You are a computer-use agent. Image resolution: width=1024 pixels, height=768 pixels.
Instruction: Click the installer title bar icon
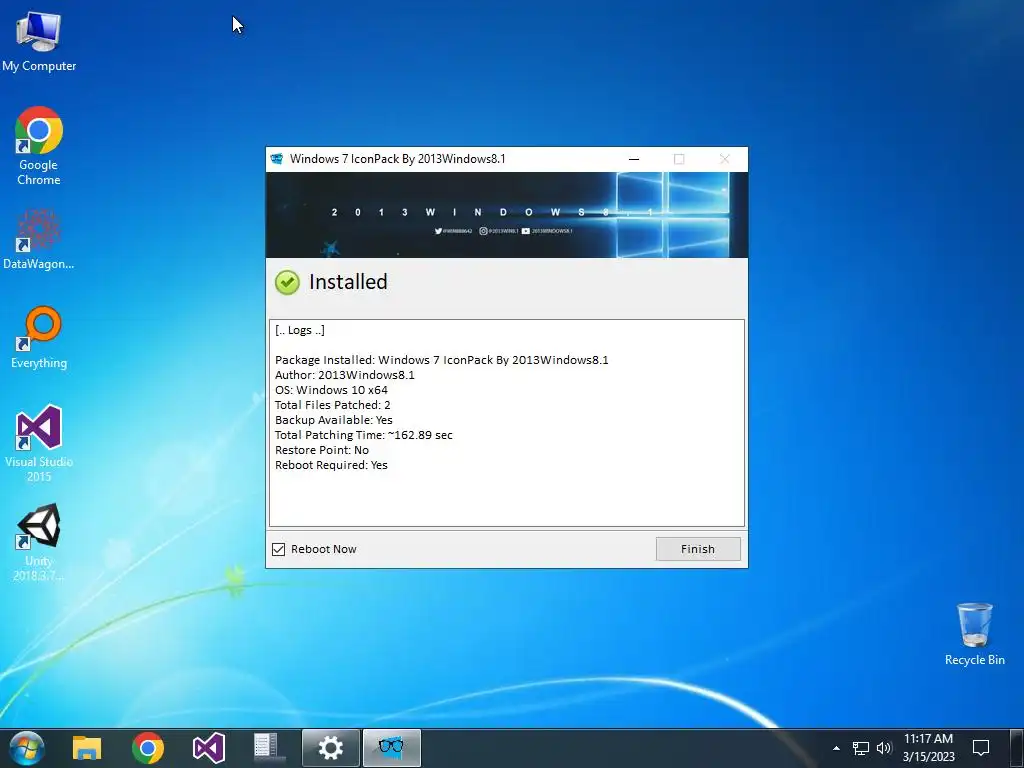click(x=277, y=159)
